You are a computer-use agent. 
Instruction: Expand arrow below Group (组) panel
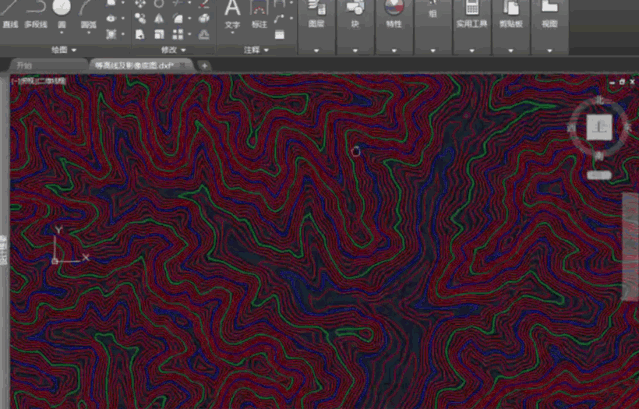click(432, 51)
